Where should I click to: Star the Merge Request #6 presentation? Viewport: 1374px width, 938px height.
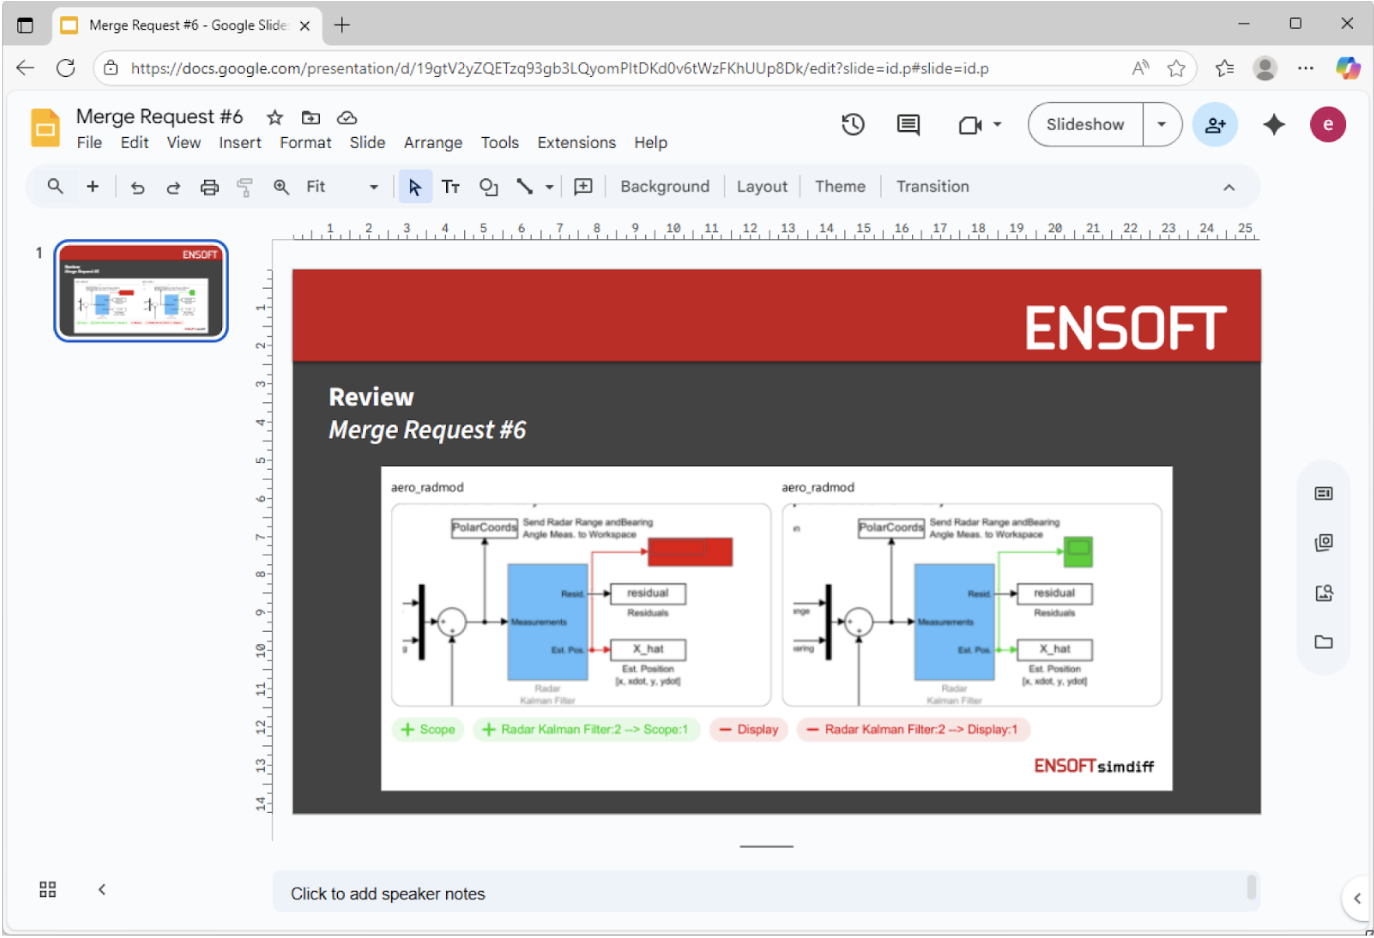275,118
